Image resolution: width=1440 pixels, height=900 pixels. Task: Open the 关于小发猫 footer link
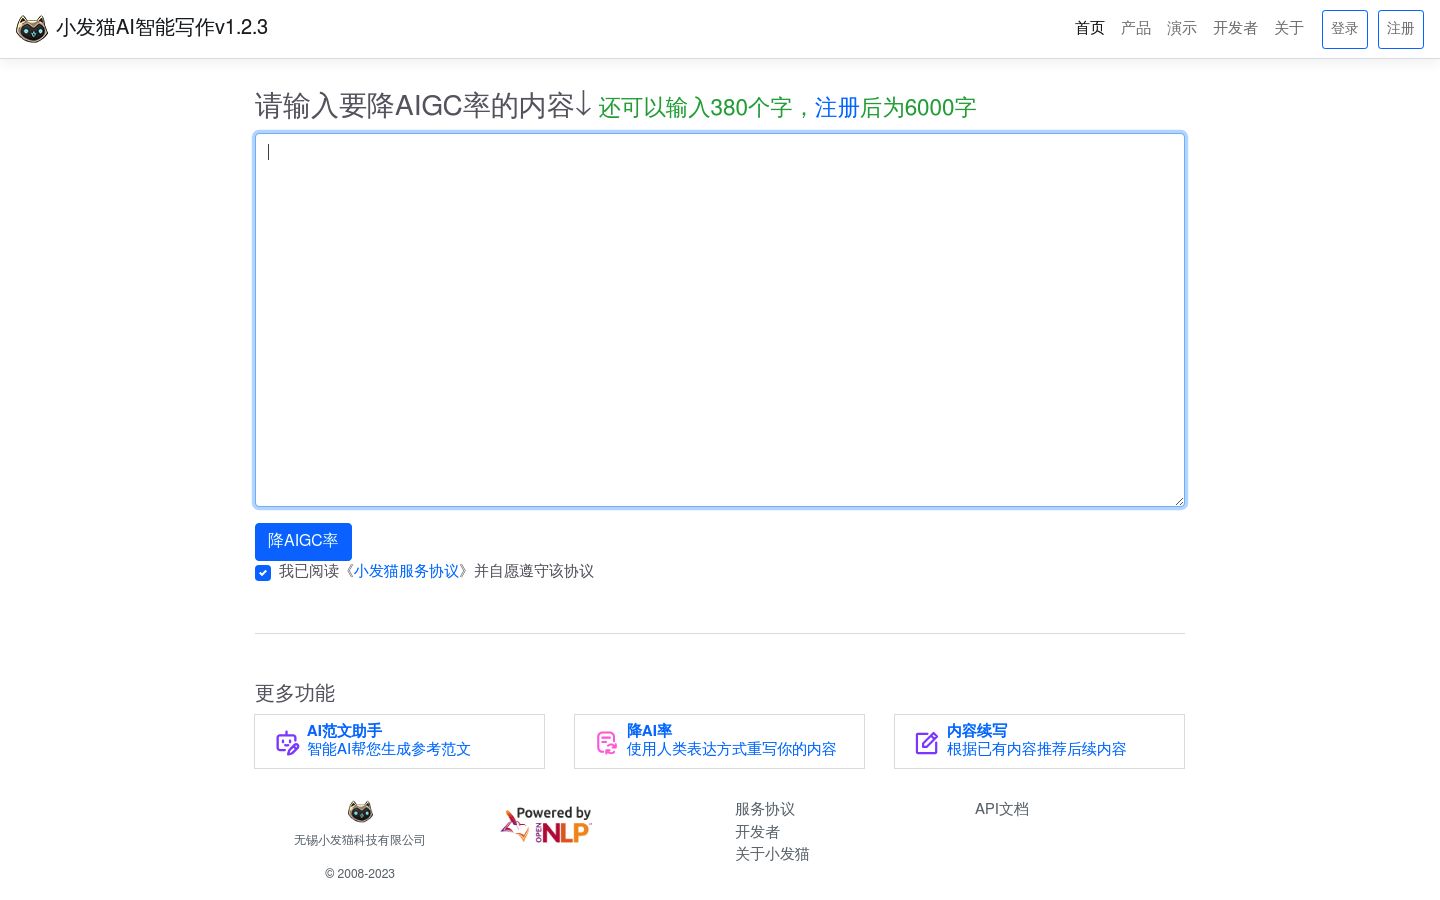(x=772, y=854)
